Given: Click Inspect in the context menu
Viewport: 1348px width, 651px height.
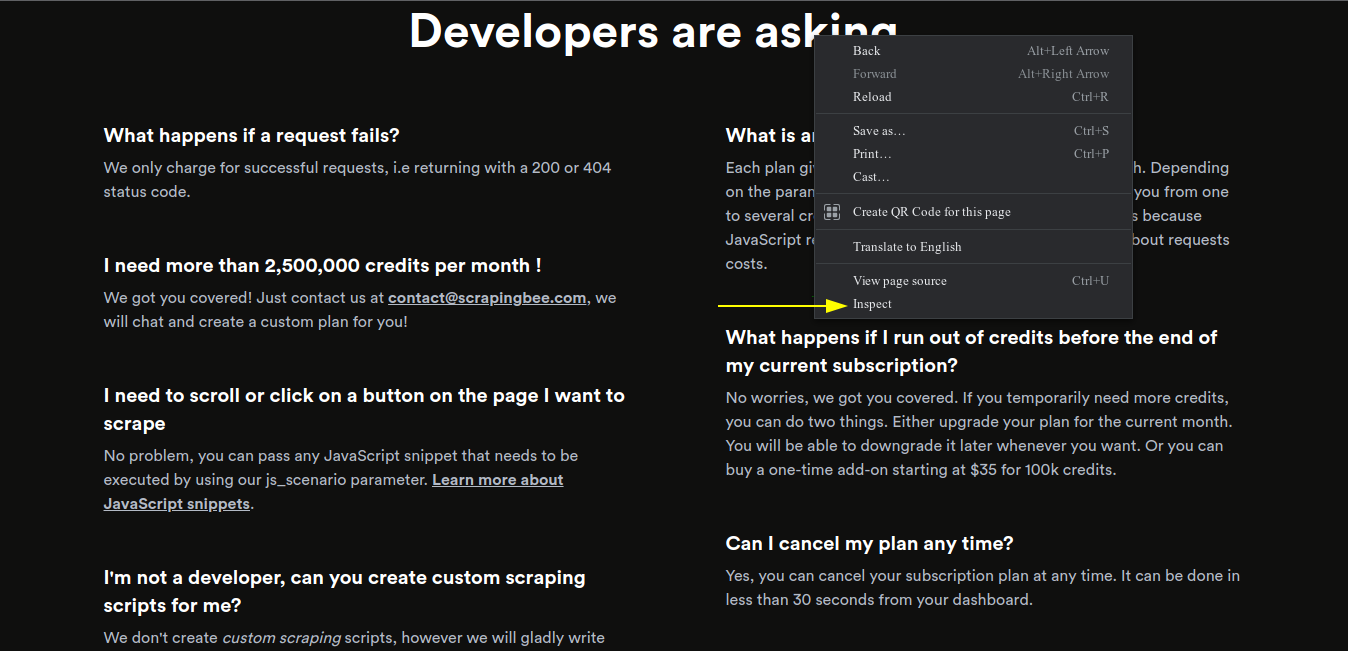Looking at the screenshot, I should coord(872,304).
